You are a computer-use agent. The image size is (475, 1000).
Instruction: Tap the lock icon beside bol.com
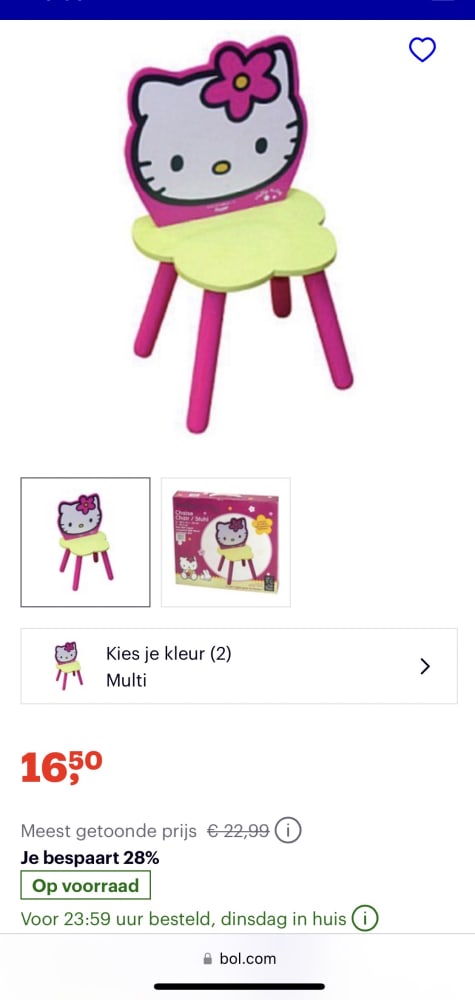pos(207,959)
